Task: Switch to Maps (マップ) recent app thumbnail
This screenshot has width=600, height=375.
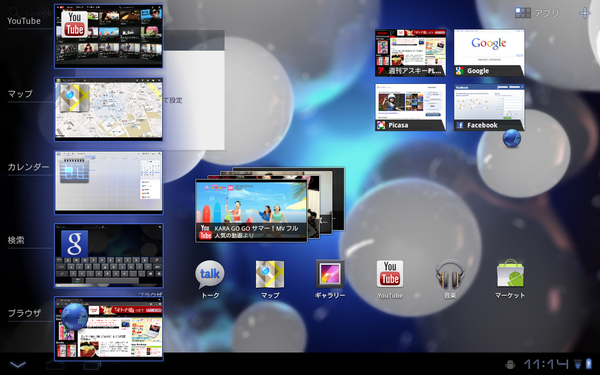Action: pos(109,109)
